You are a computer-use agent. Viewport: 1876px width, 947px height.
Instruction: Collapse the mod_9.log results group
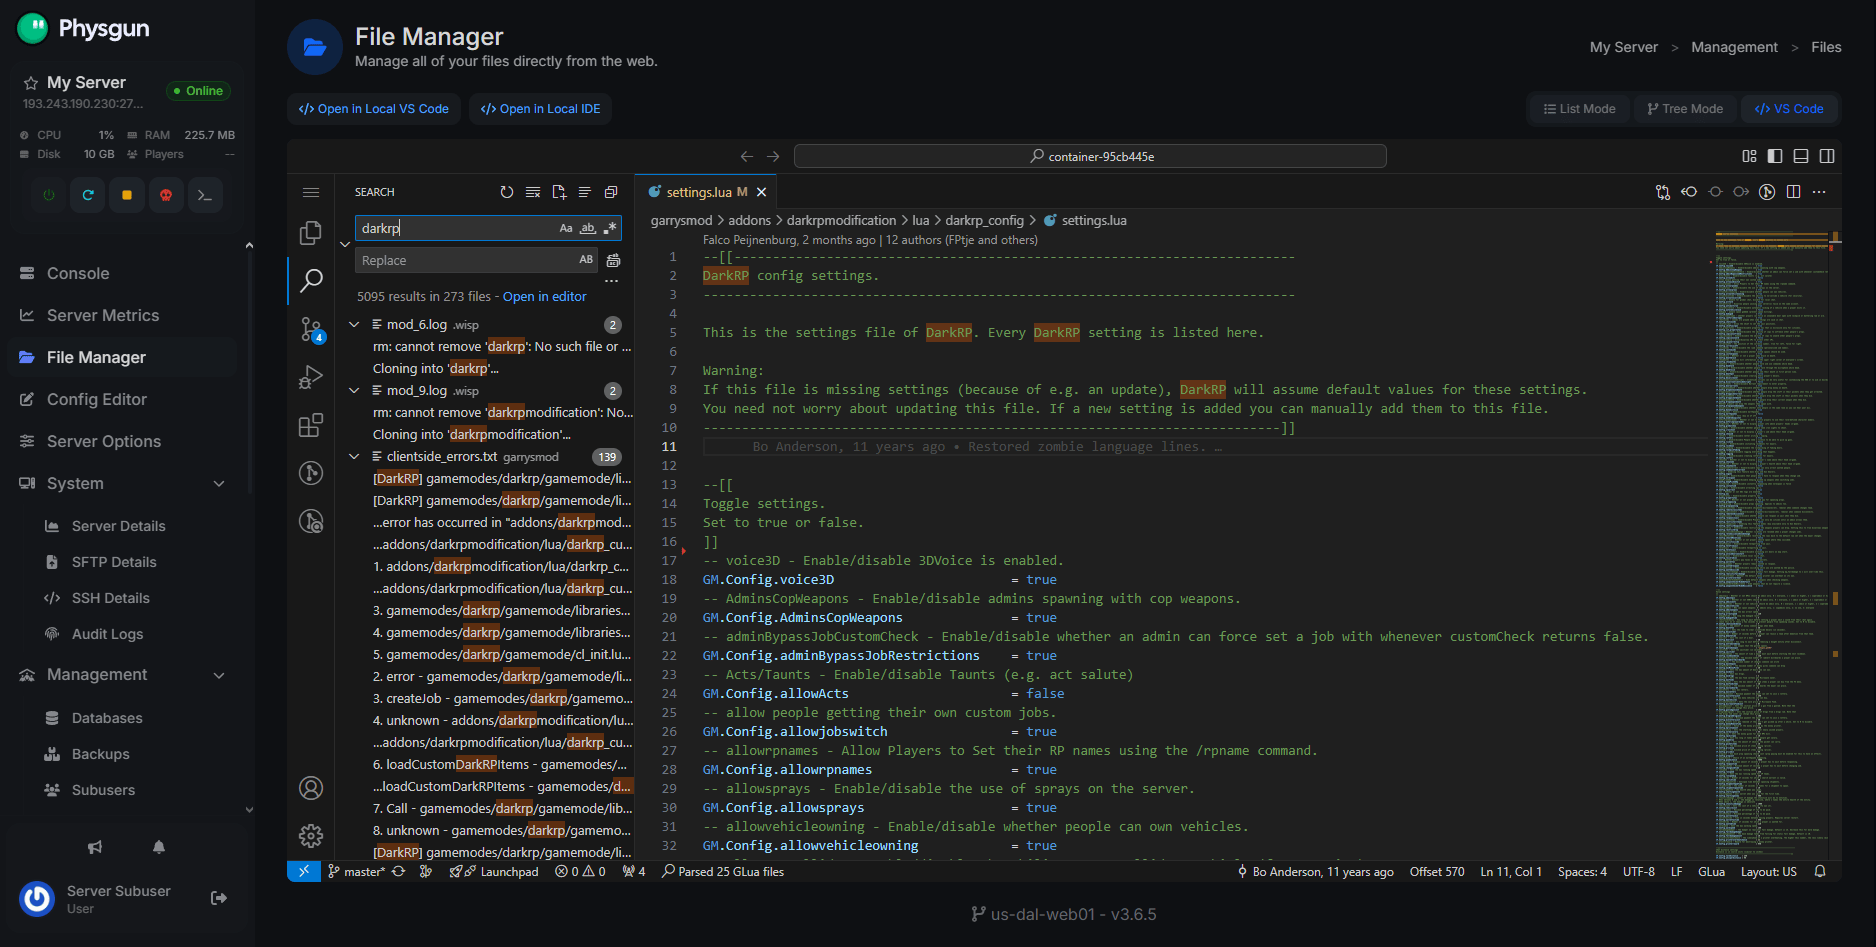pos(354,390)
